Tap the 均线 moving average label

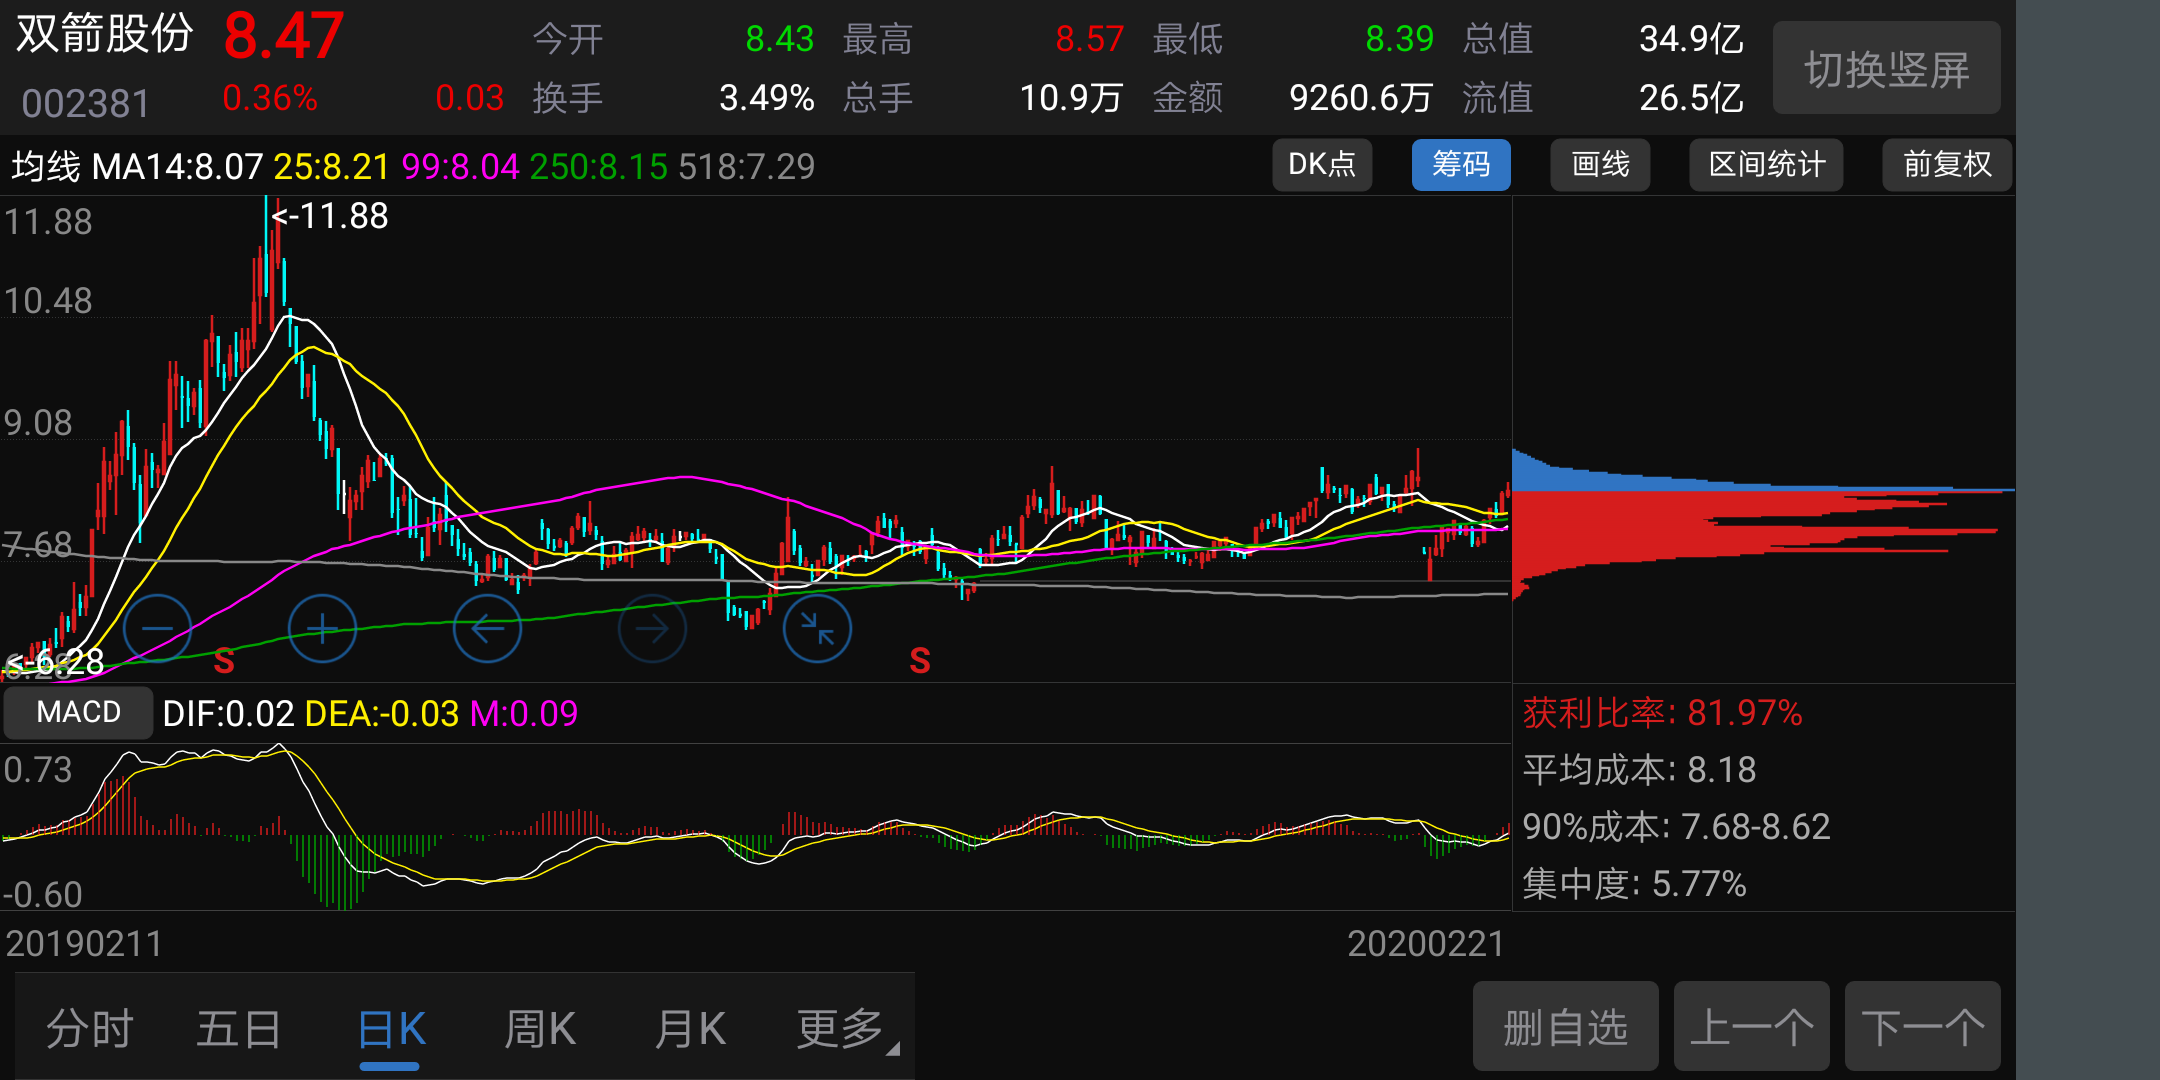(45, 166)
